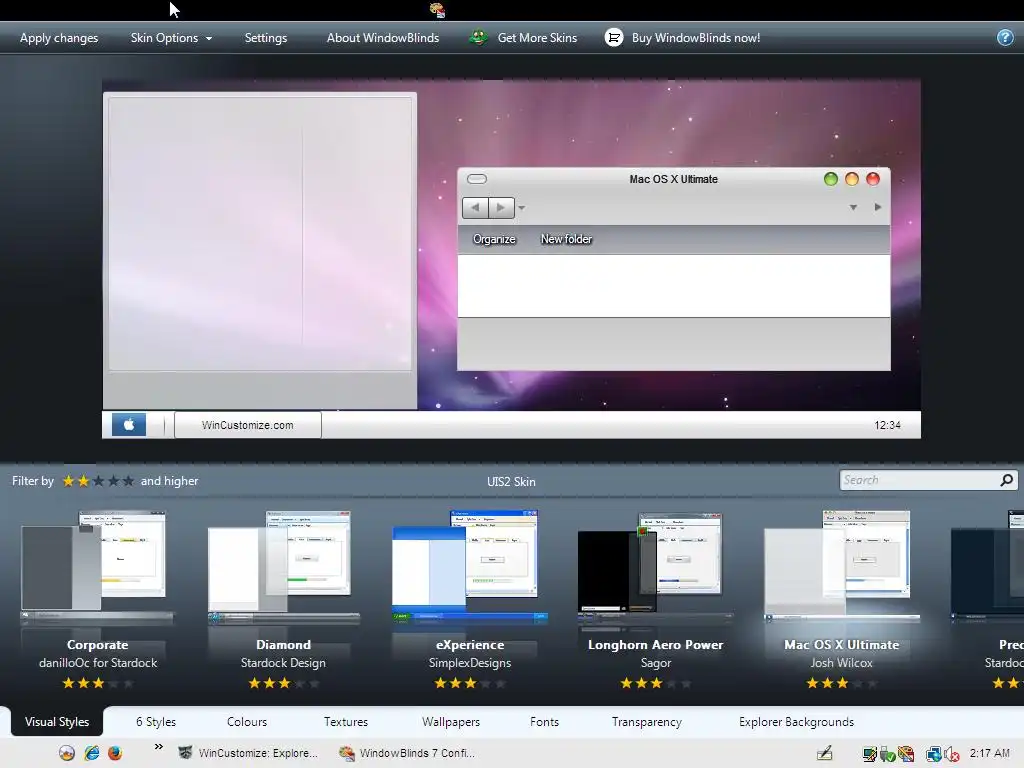Click the muted volume tray icon

(952, 754)
